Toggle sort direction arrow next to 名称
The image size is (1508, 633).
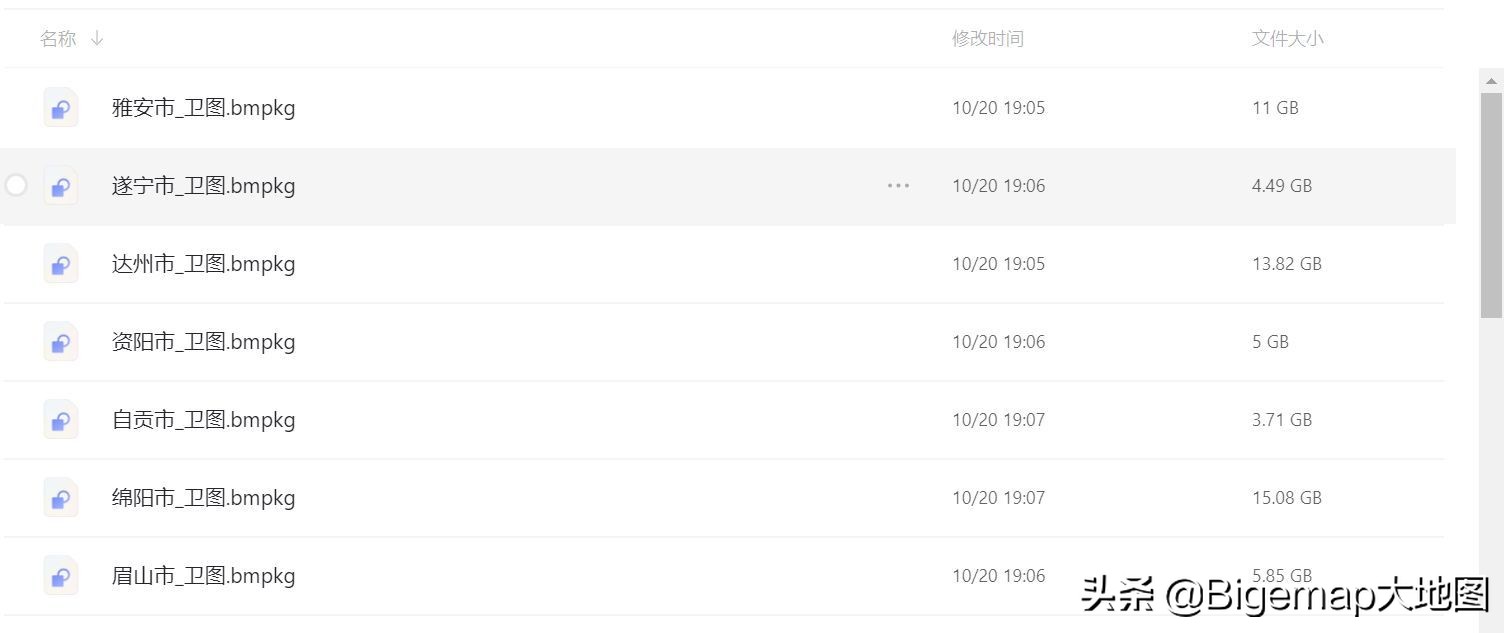pos(97,39)
